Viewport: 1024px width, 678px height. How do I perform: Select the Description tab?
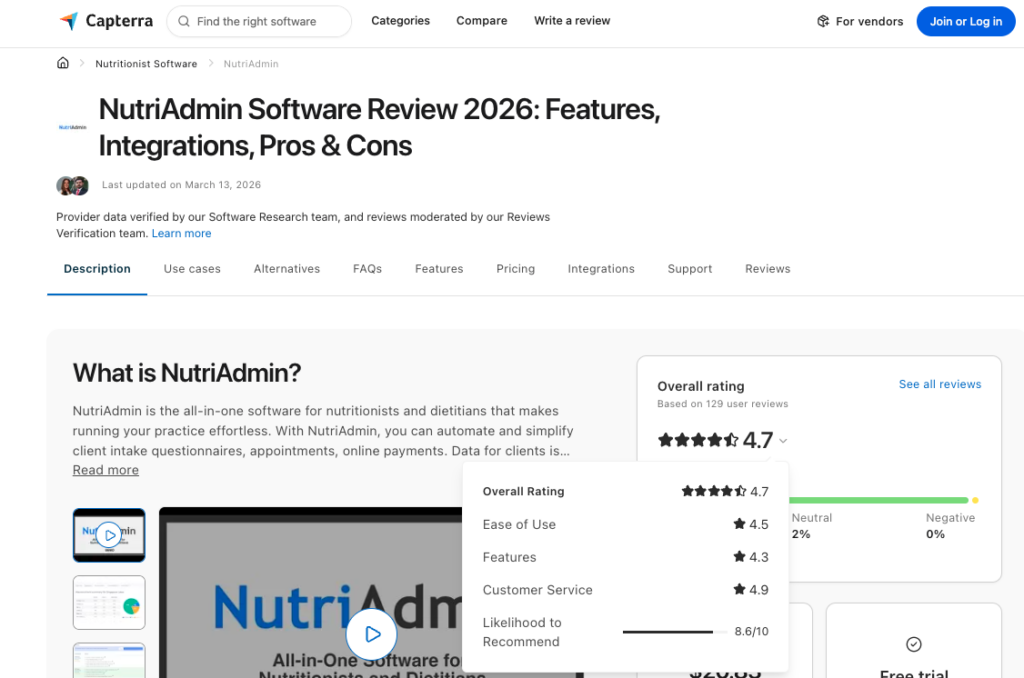tap(97, 268)
